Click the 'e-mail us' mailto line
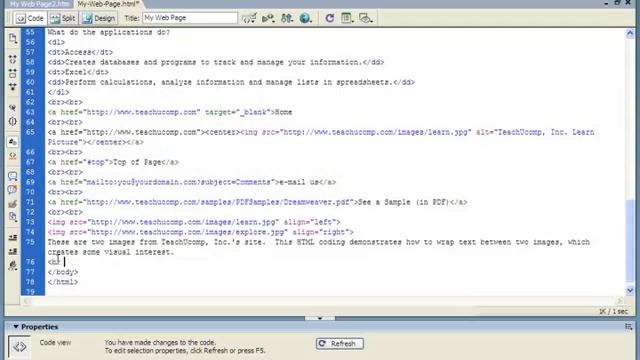This screenshot has width=640, height=360. tap(191, 182)
